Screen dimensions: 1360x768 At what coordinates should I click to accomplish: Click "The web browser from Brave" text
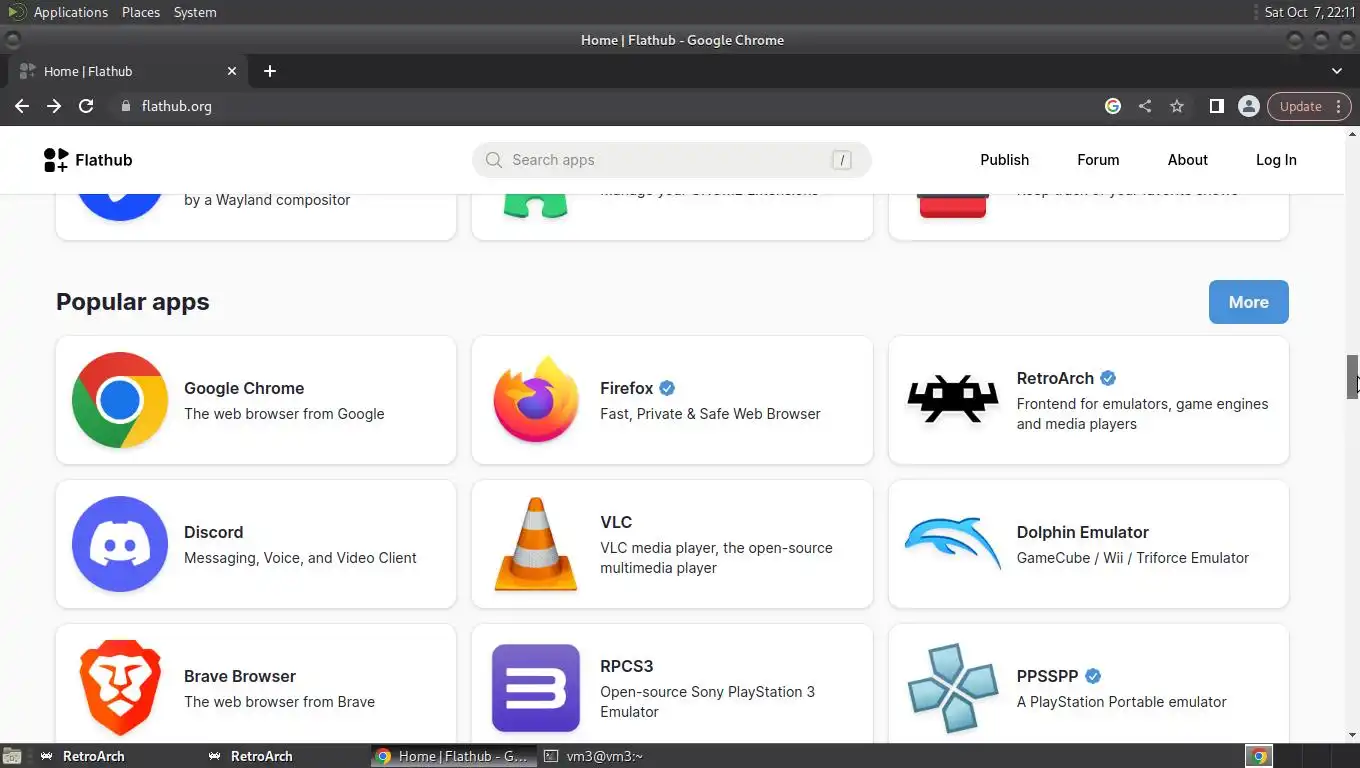pyautogui.click(x=279, y=702)
